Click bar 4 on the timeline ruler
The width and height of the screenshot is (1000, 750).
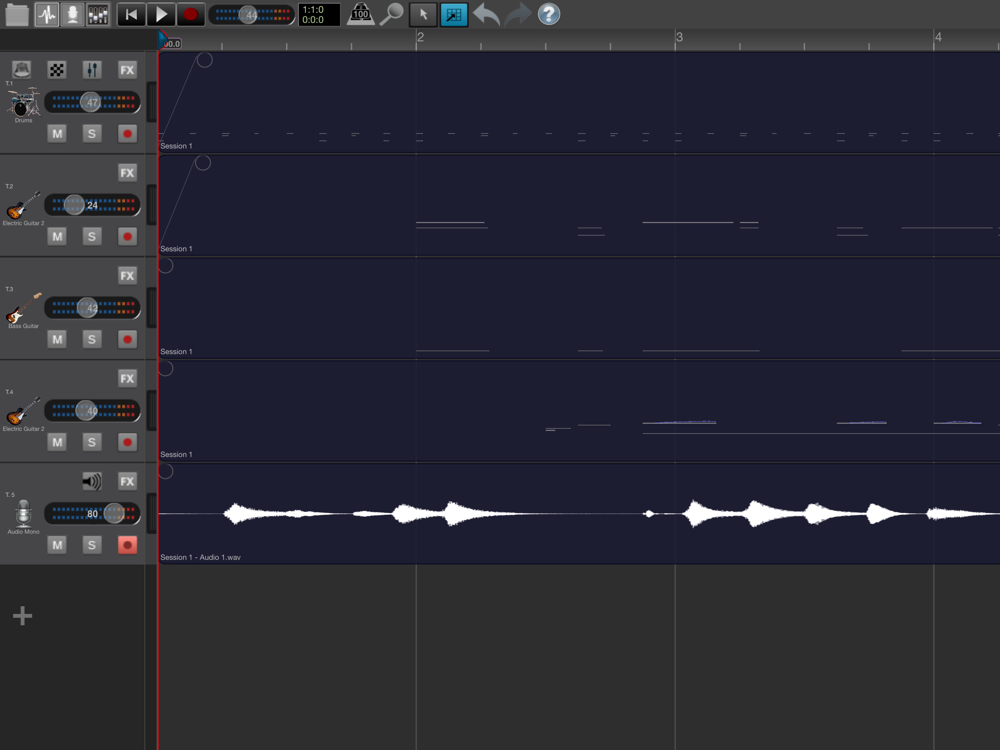click(938, 37)
